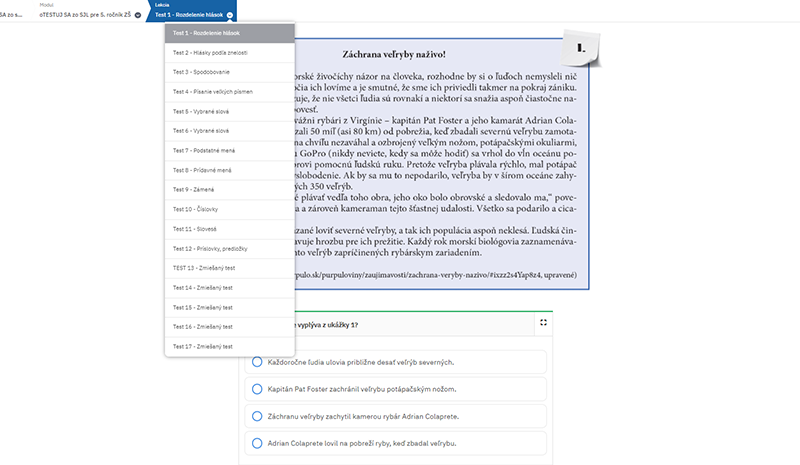Expand question to fullscreen icon
Image resolution: width=800 pixels, height=465 pixels.
pyautogui.click(x=543, y=323)
